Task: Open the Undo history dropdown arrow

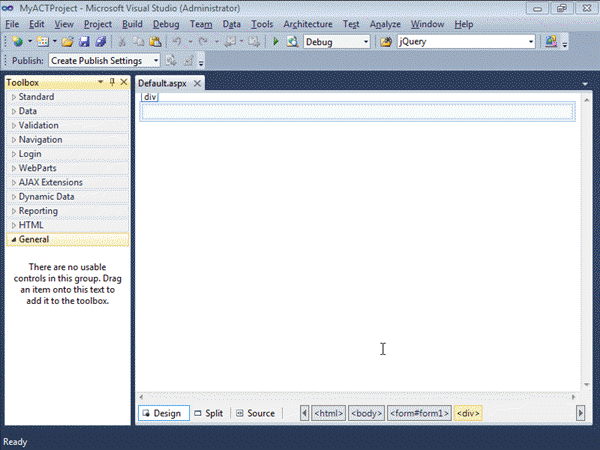Action: 190,41
